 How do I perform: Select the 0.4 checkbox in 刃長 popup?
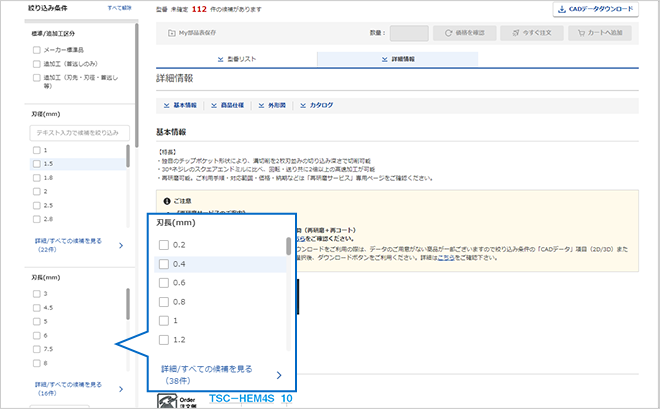click(165, 265)
